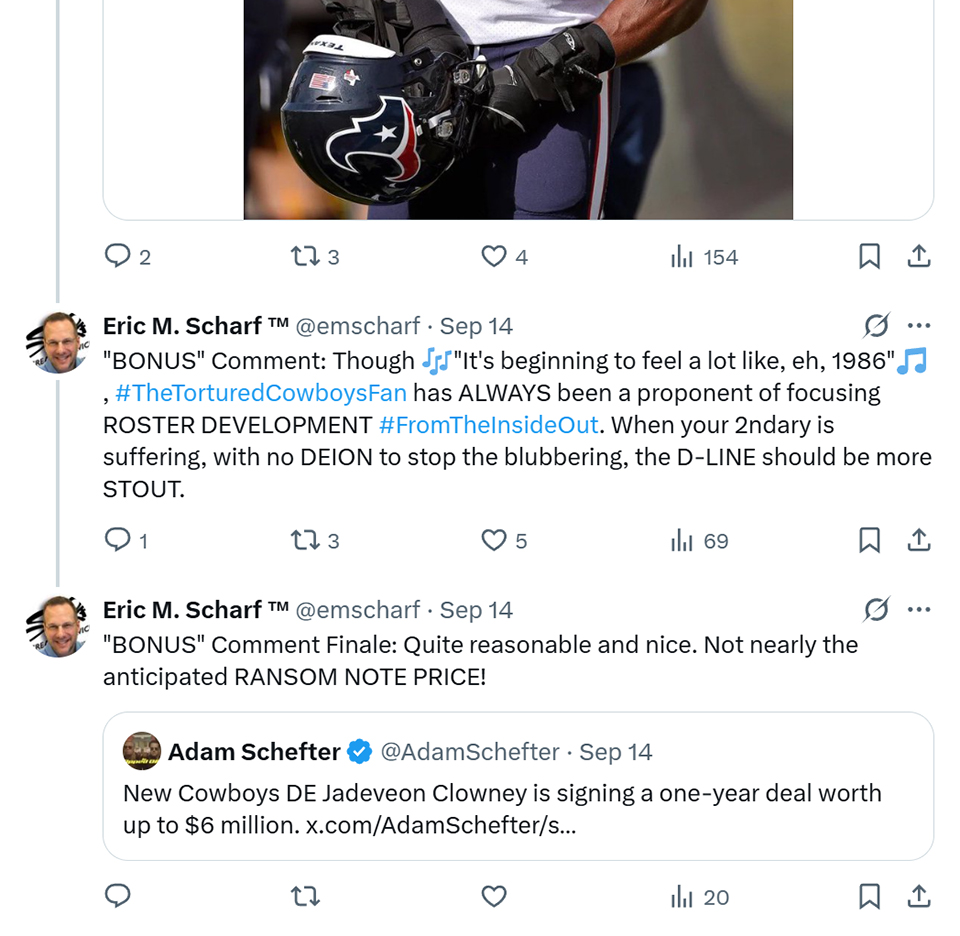The image size is (960, 936).
Task: Repost the Texans helmet photo tweet
Action: click(x=304, y=257)
